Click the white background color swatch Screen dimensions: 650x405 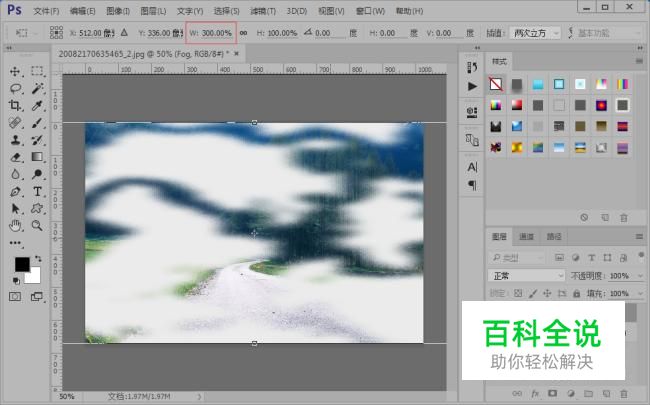tap(34, 276)
